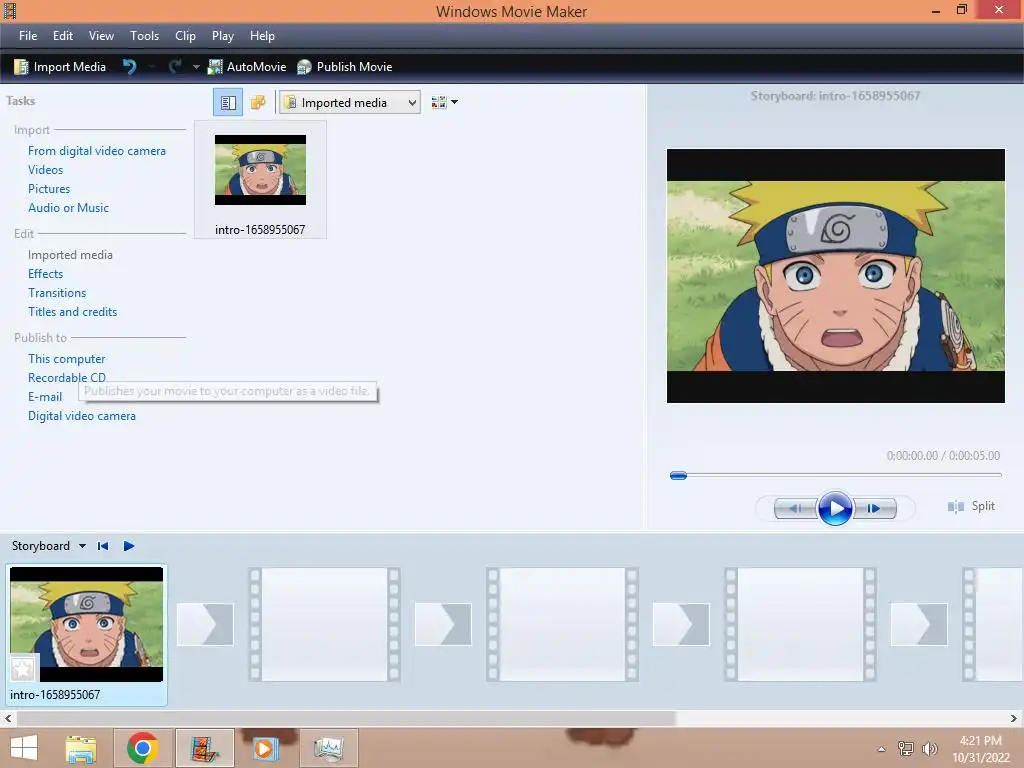Open the File menu
This screenshot has height=768, width=1024.
(x=28, y=36)
